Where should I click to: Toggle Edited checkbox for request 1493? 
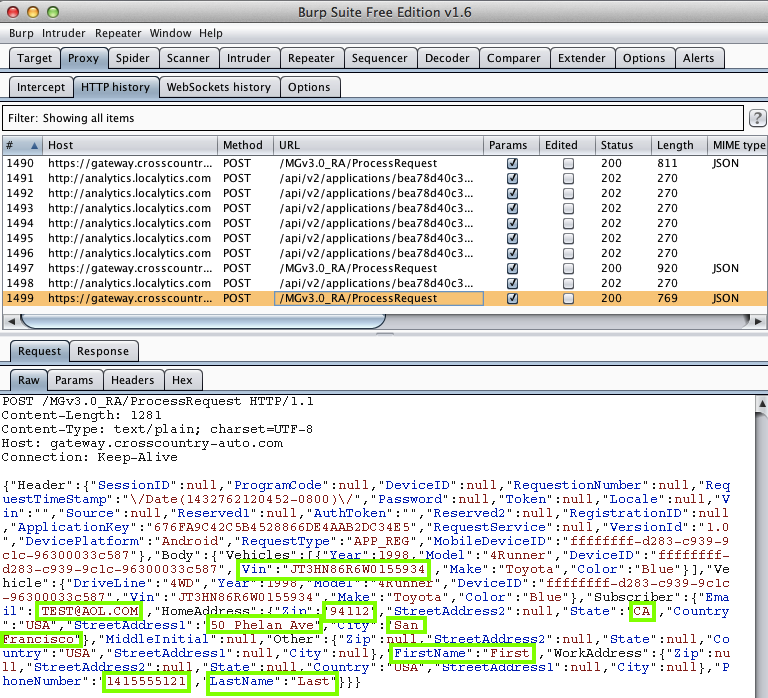(568, 208)
